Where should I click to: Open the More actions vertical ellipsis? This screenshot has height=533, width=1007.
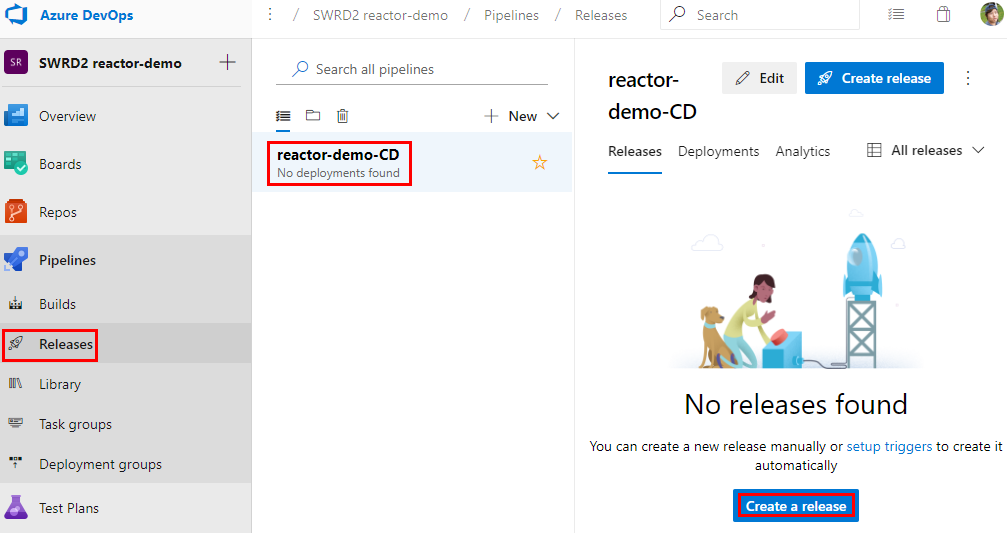(x=968, y=78)
